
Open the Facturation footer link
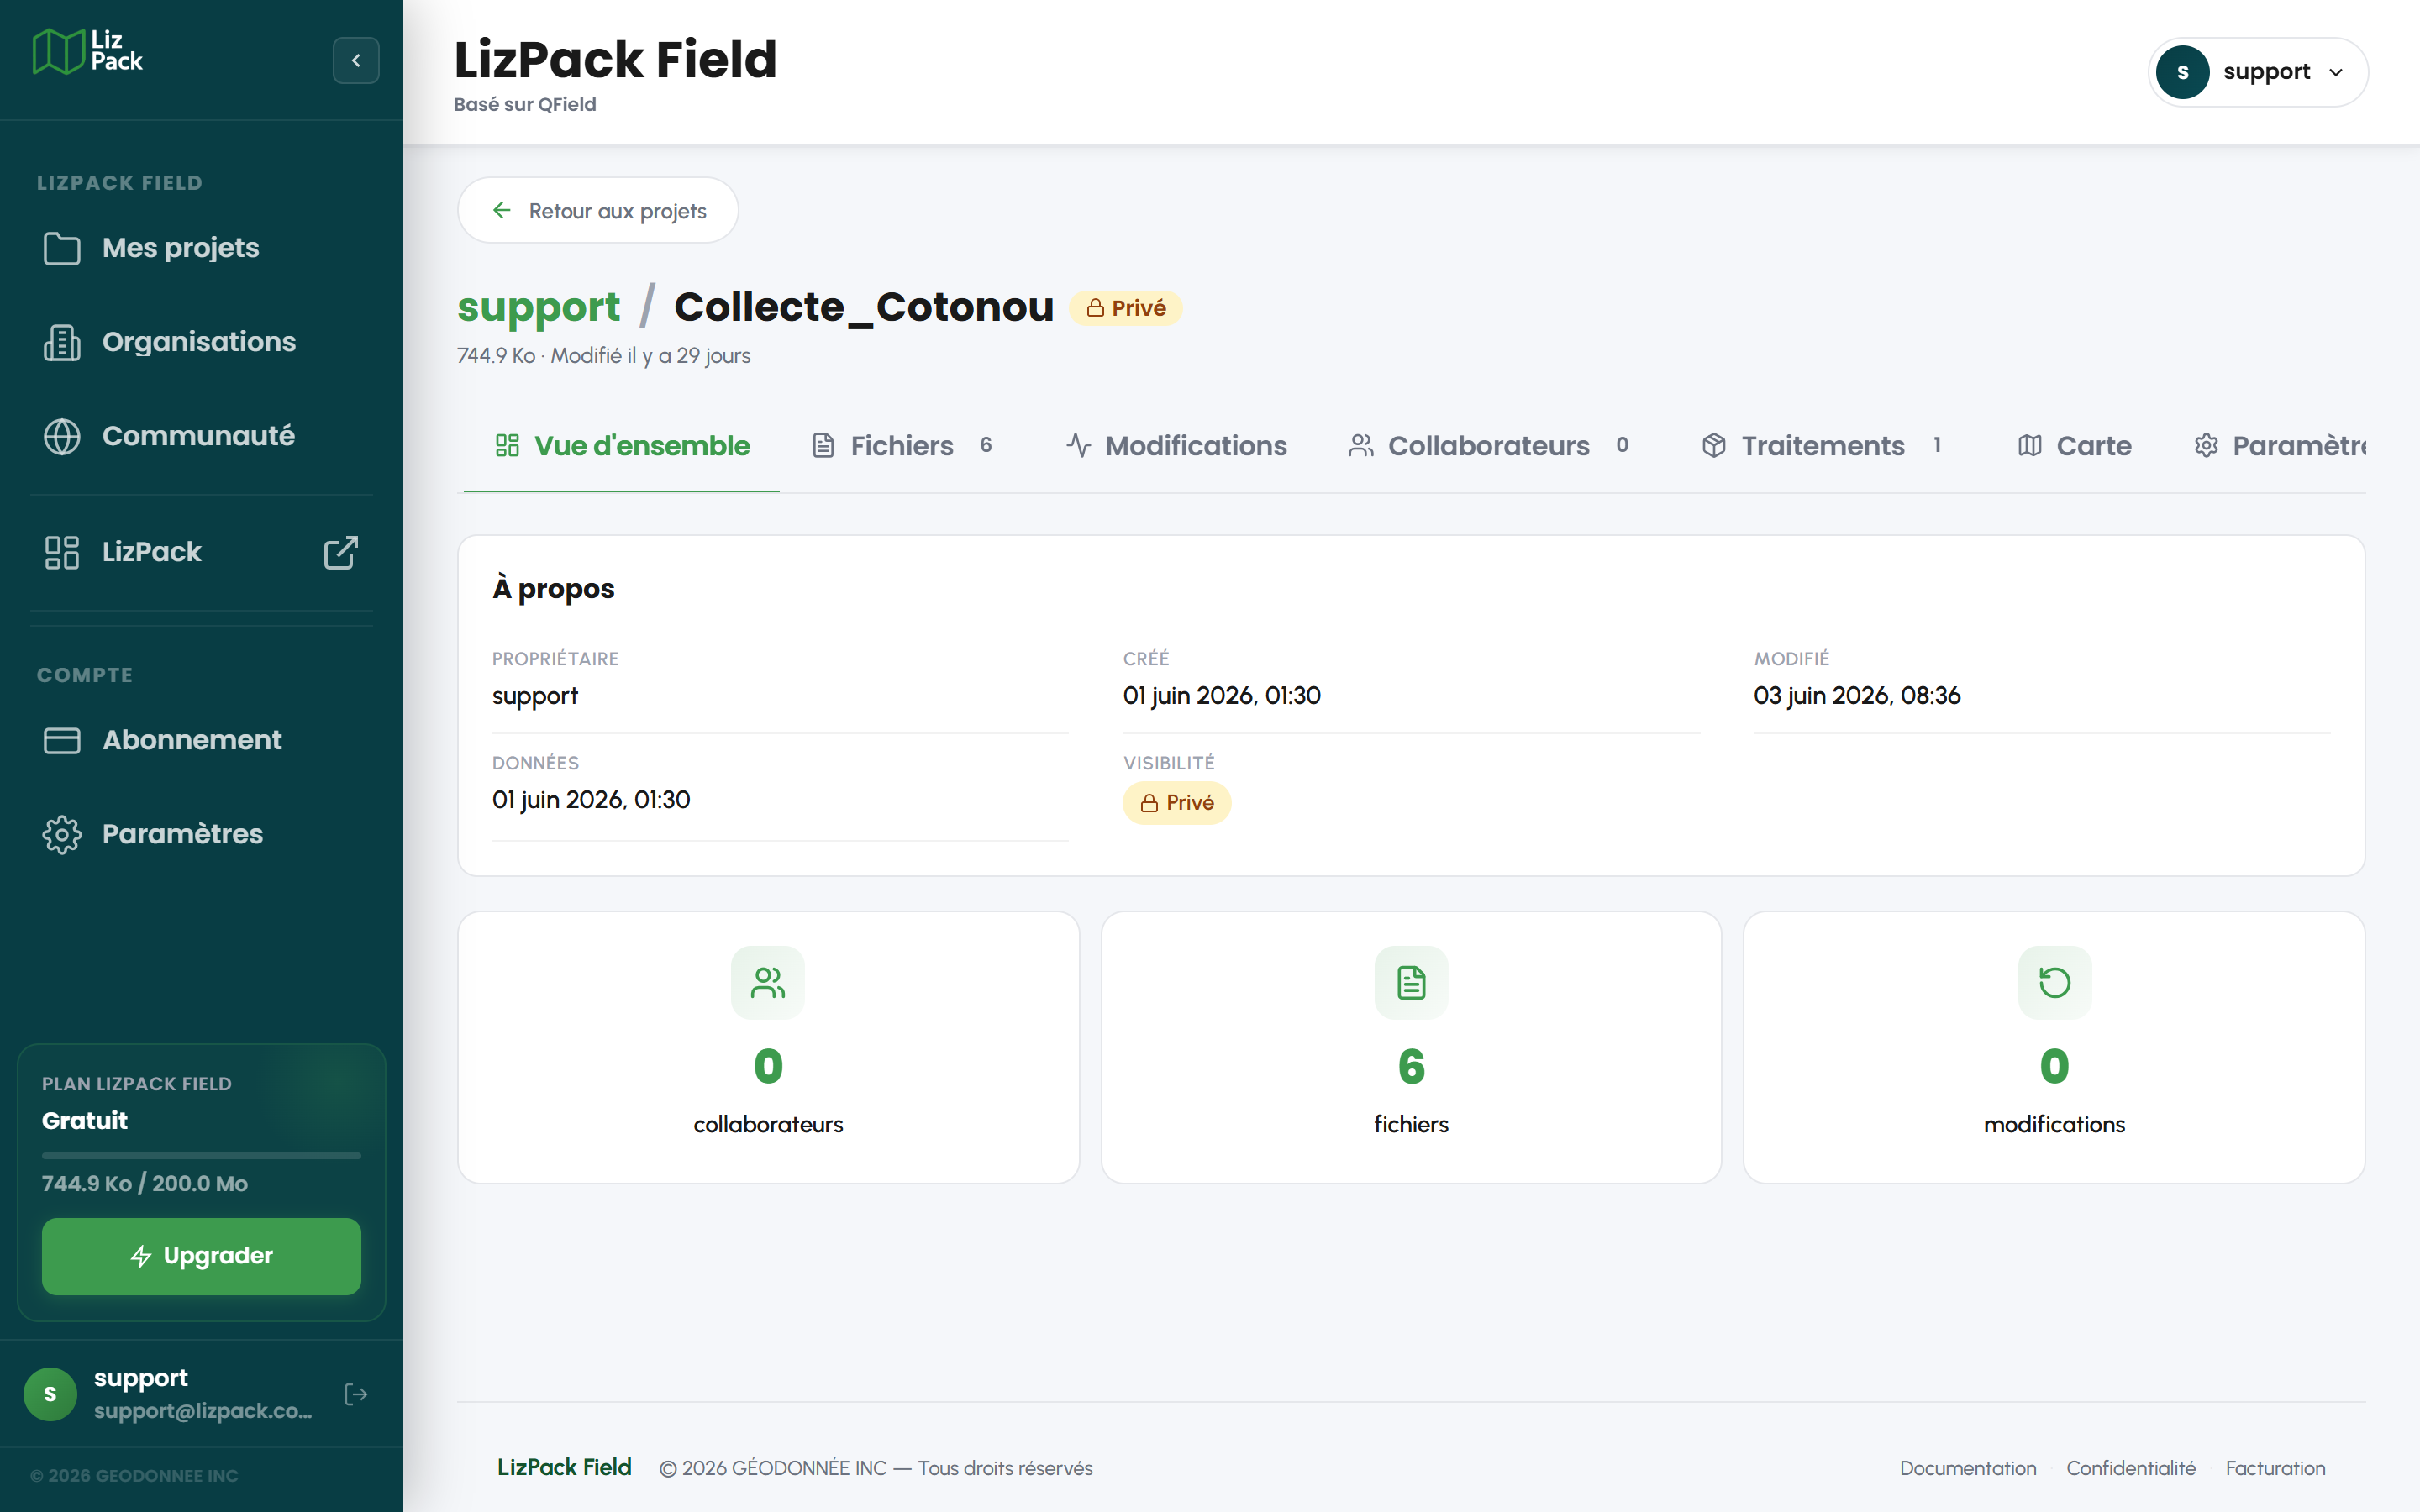click(x=2275, y=1468)
